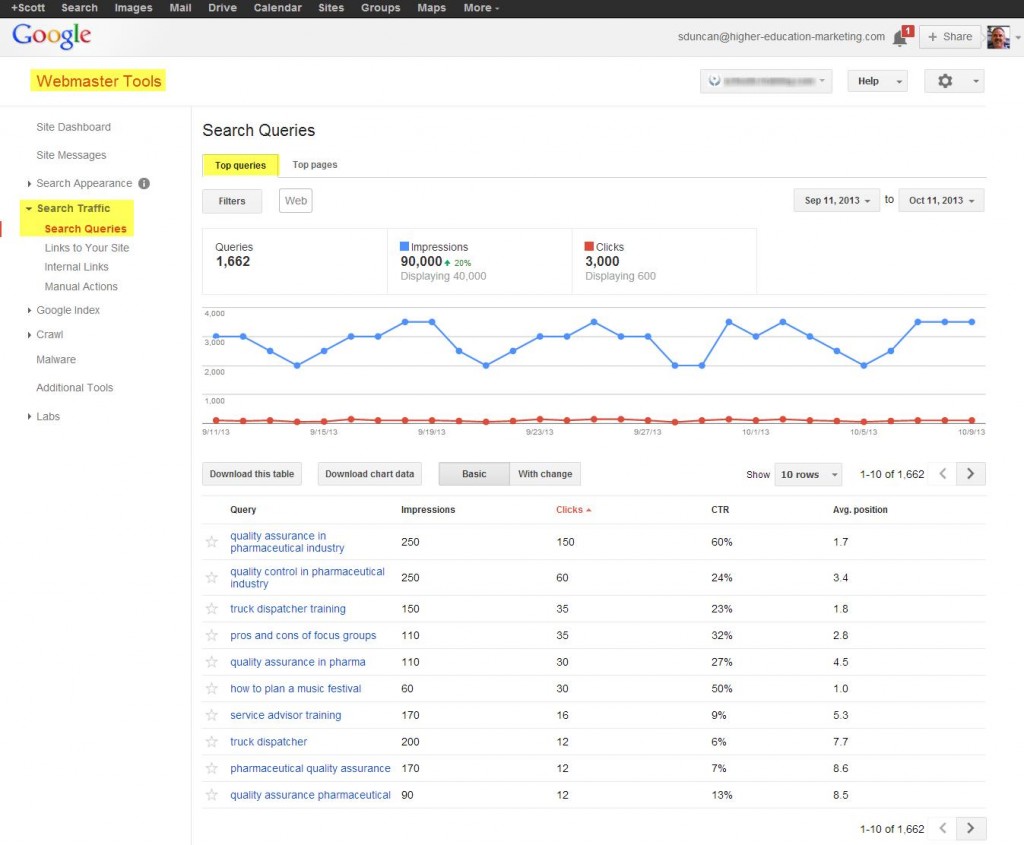Select the Top queries tab
Image resolution: width=1024 pixels, height=845 pixels.
240,165
